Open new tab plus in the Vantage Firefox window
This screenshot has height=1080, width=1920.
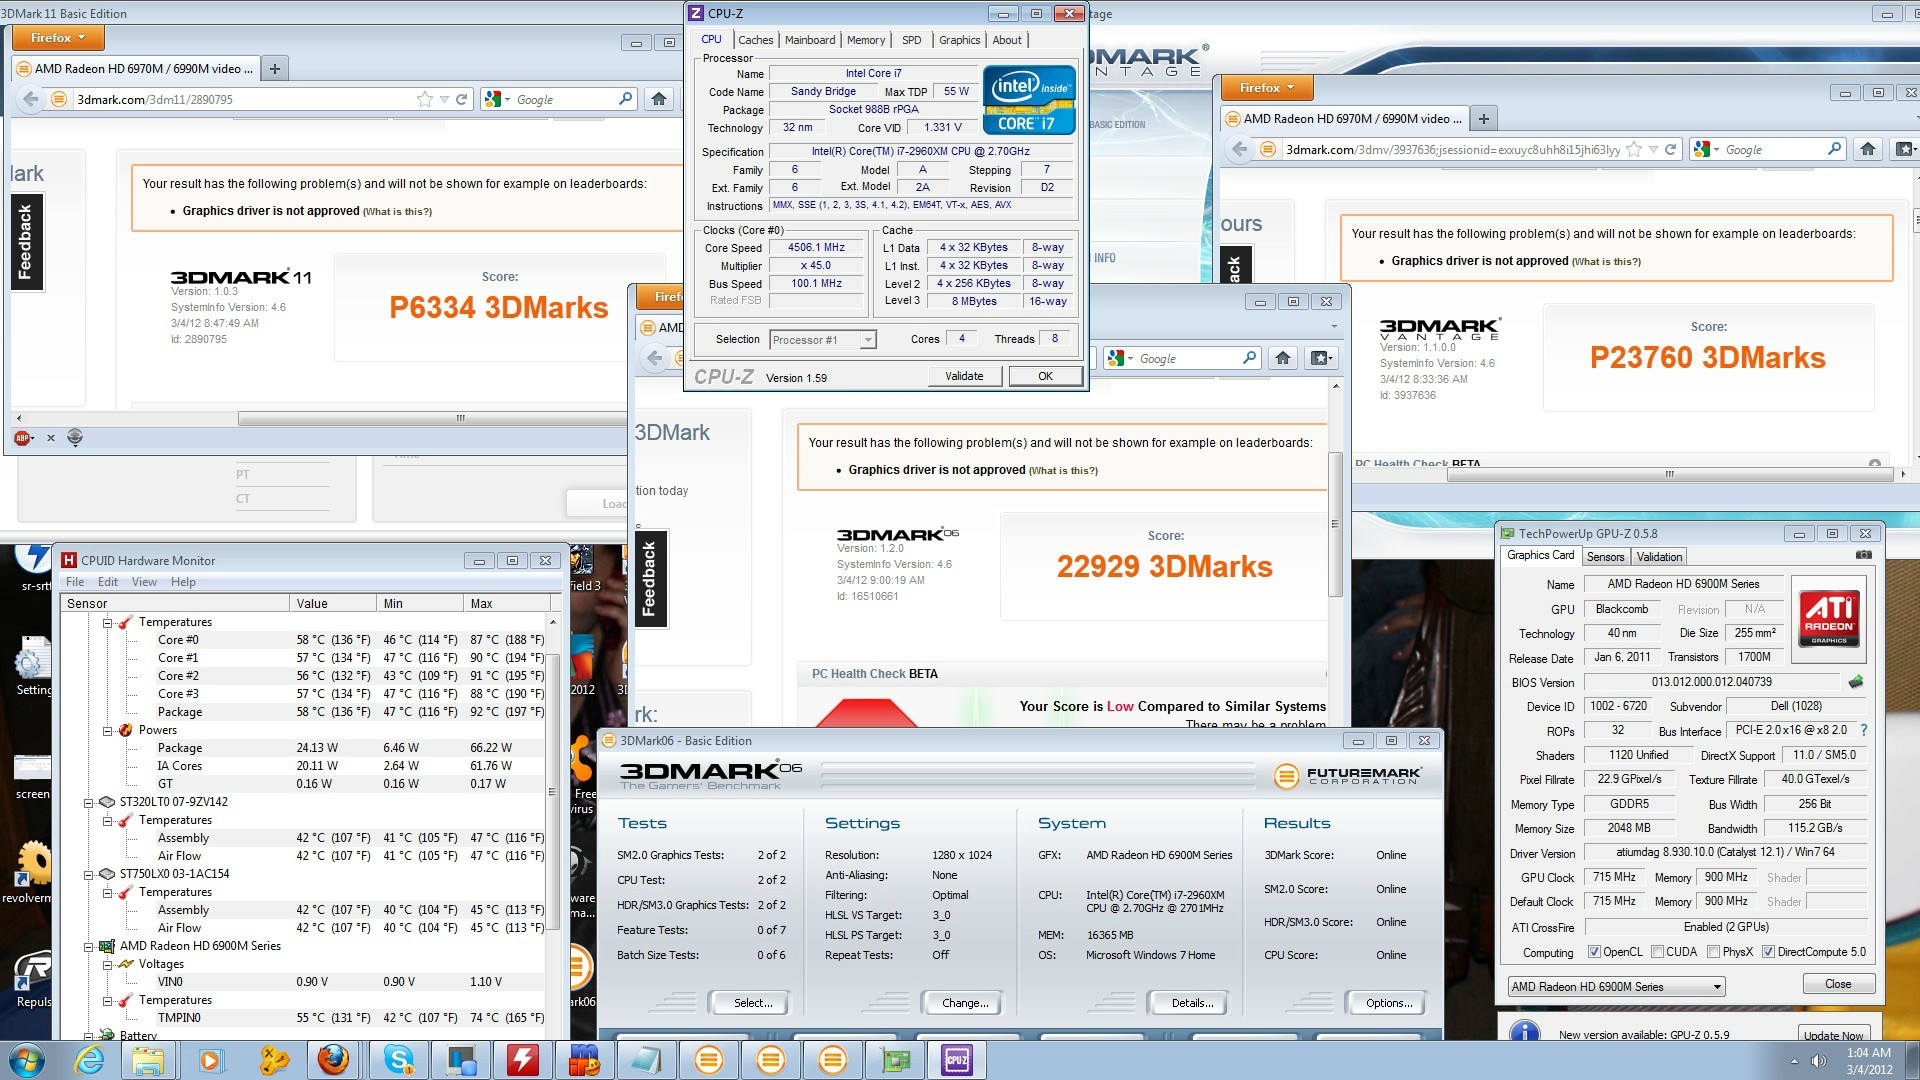coord(1484,119)
